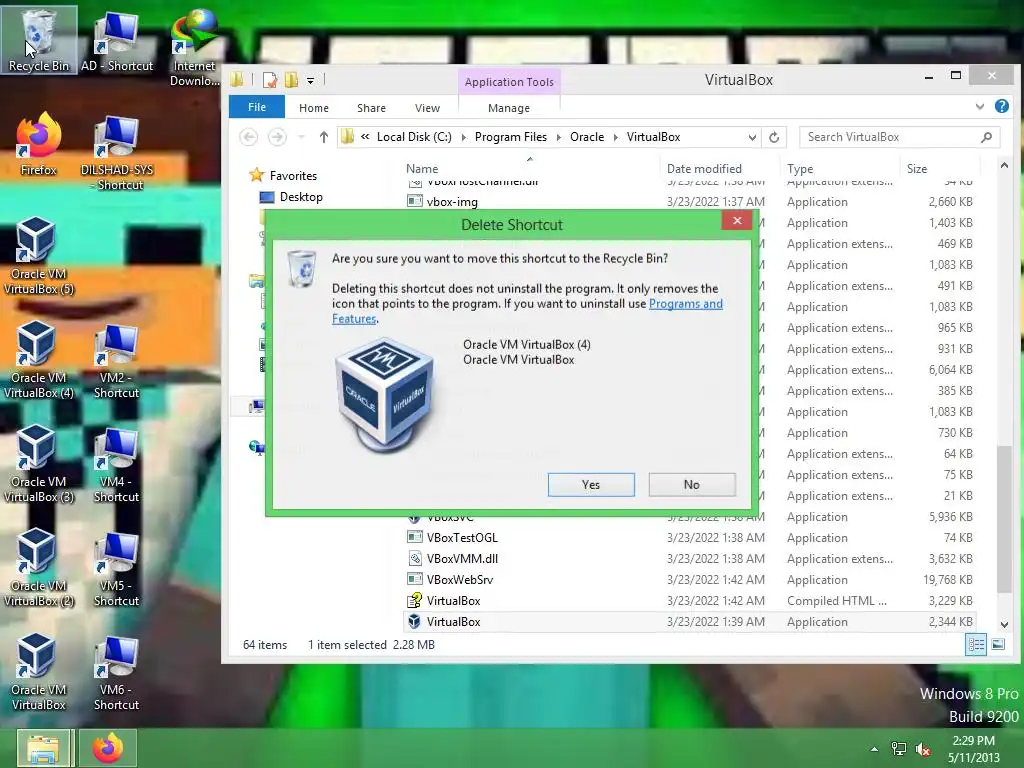Click the network icon in system tray
This screenshot has width=1024, height=768.
click(899, 749)
